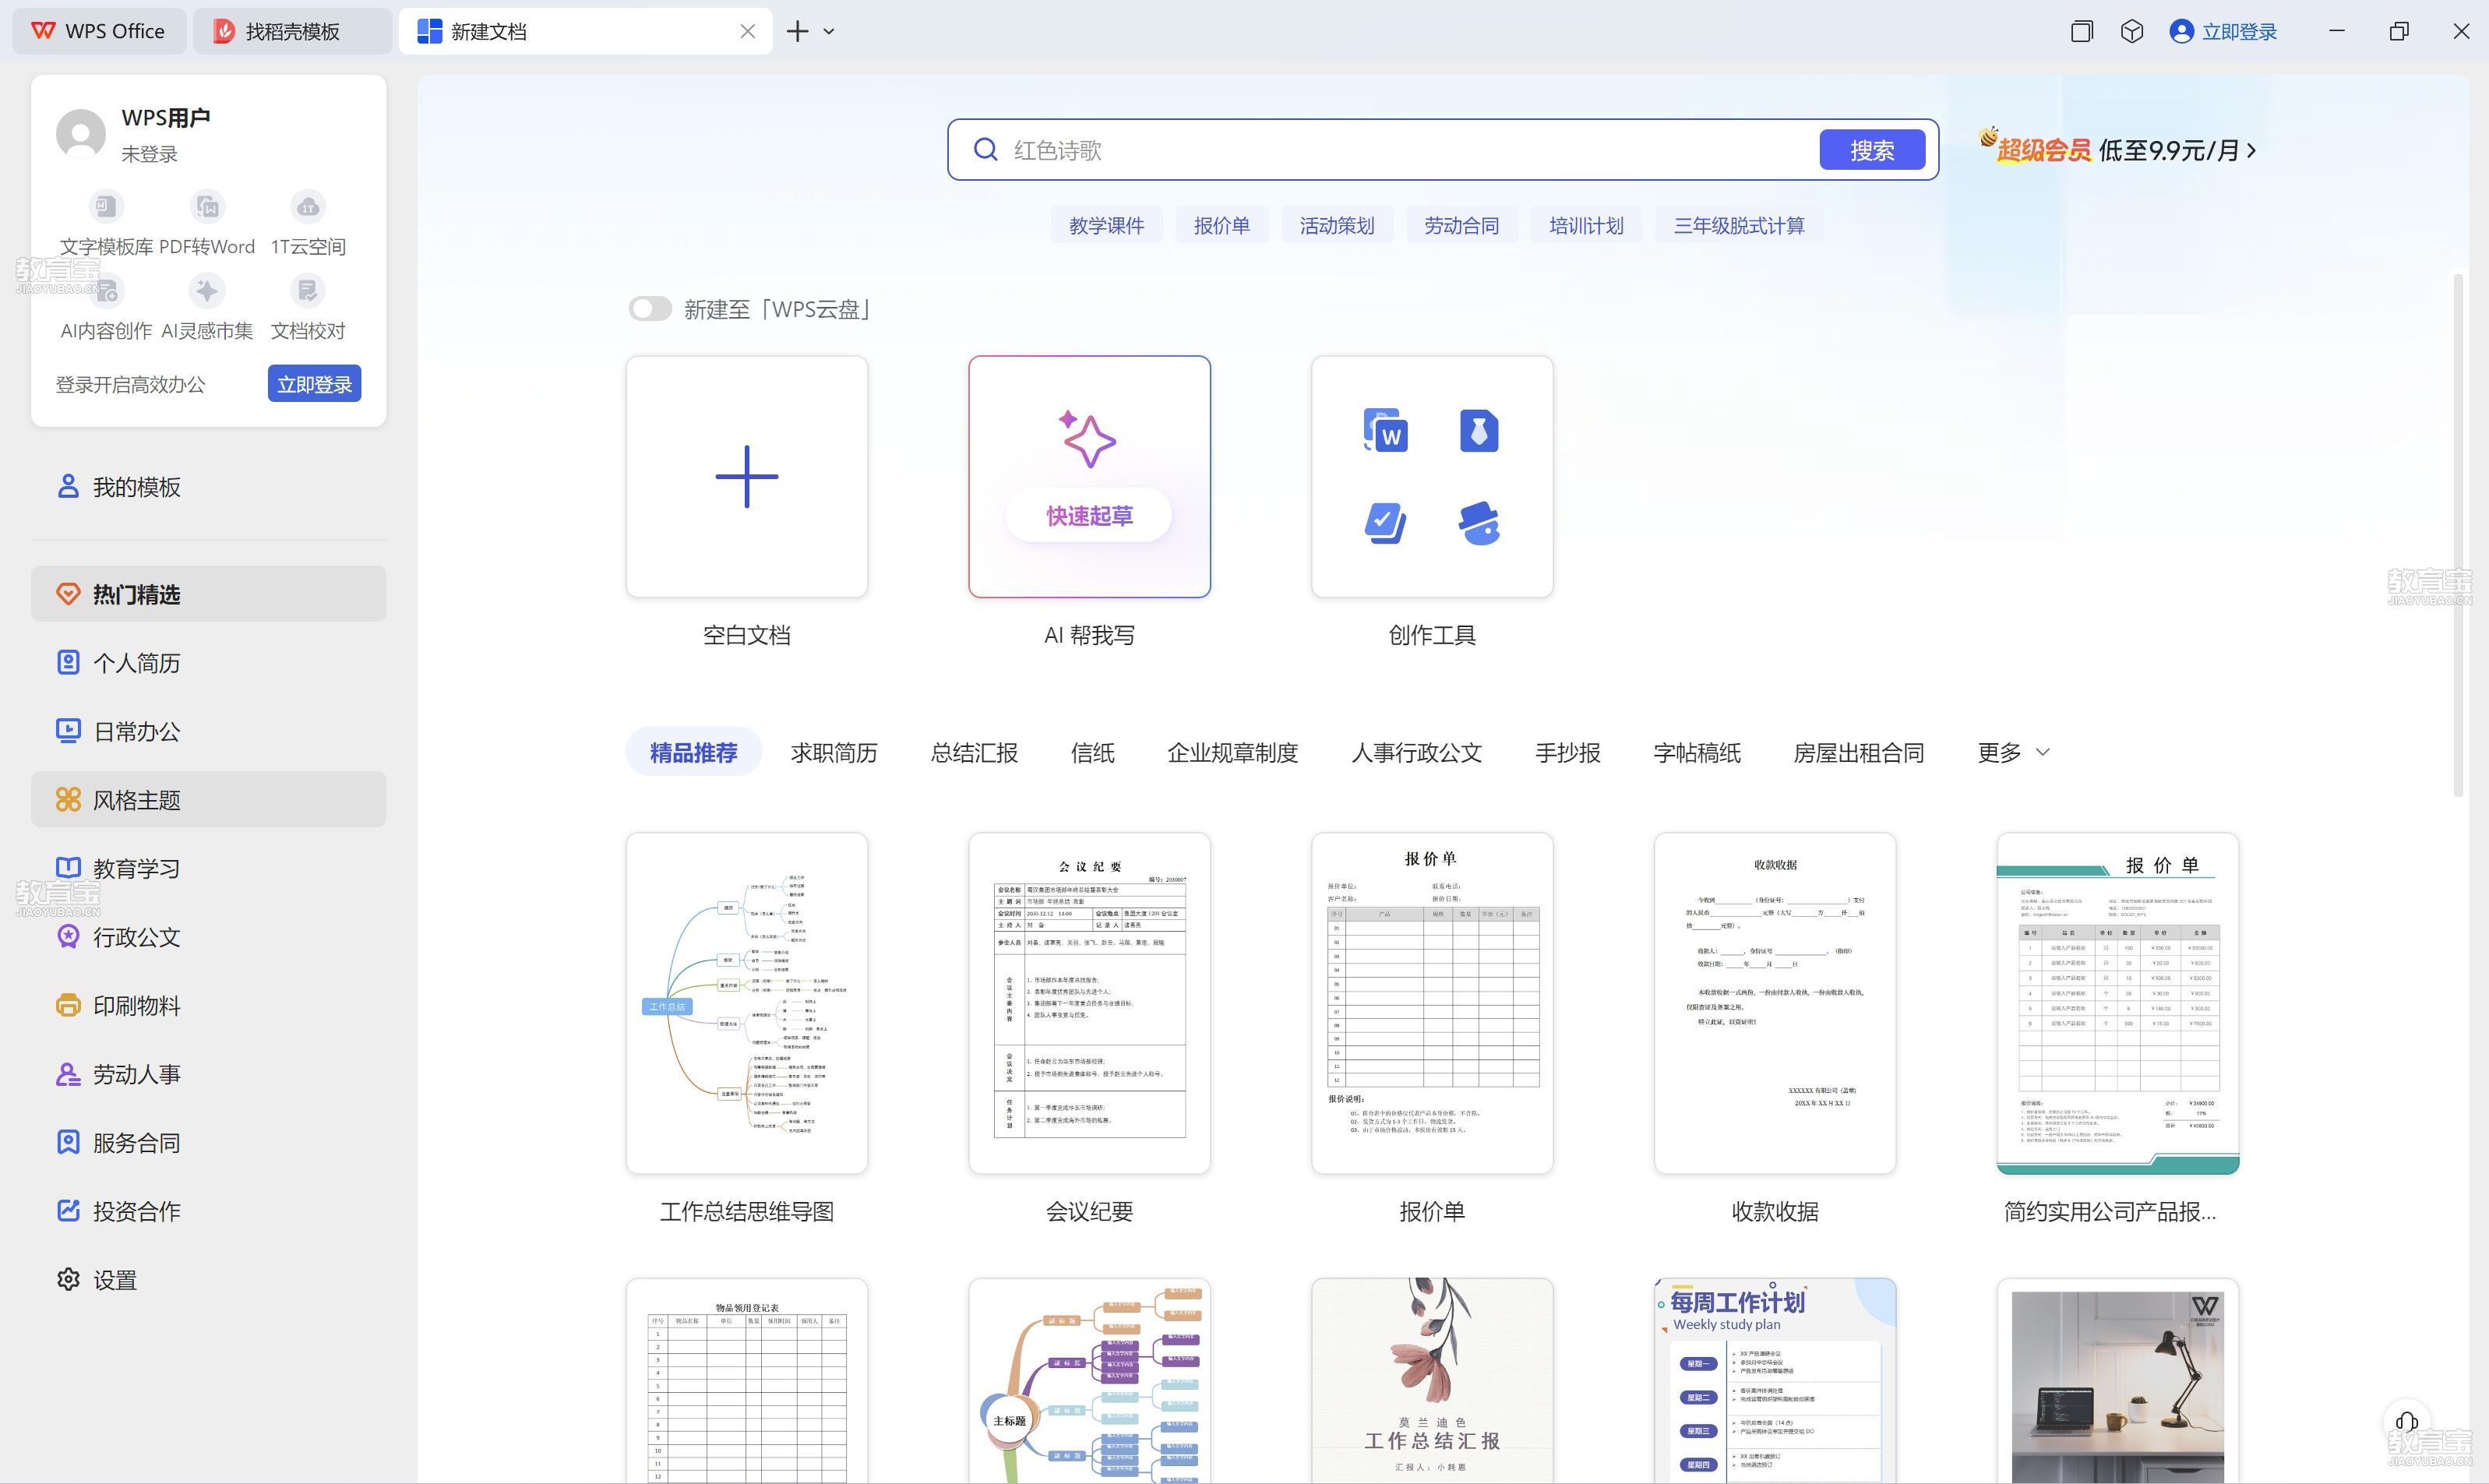Switch to the 房屋出租合同 tab
Image resolution: width=2489 pixels, height=1484 pixels.
point(1858,752)
